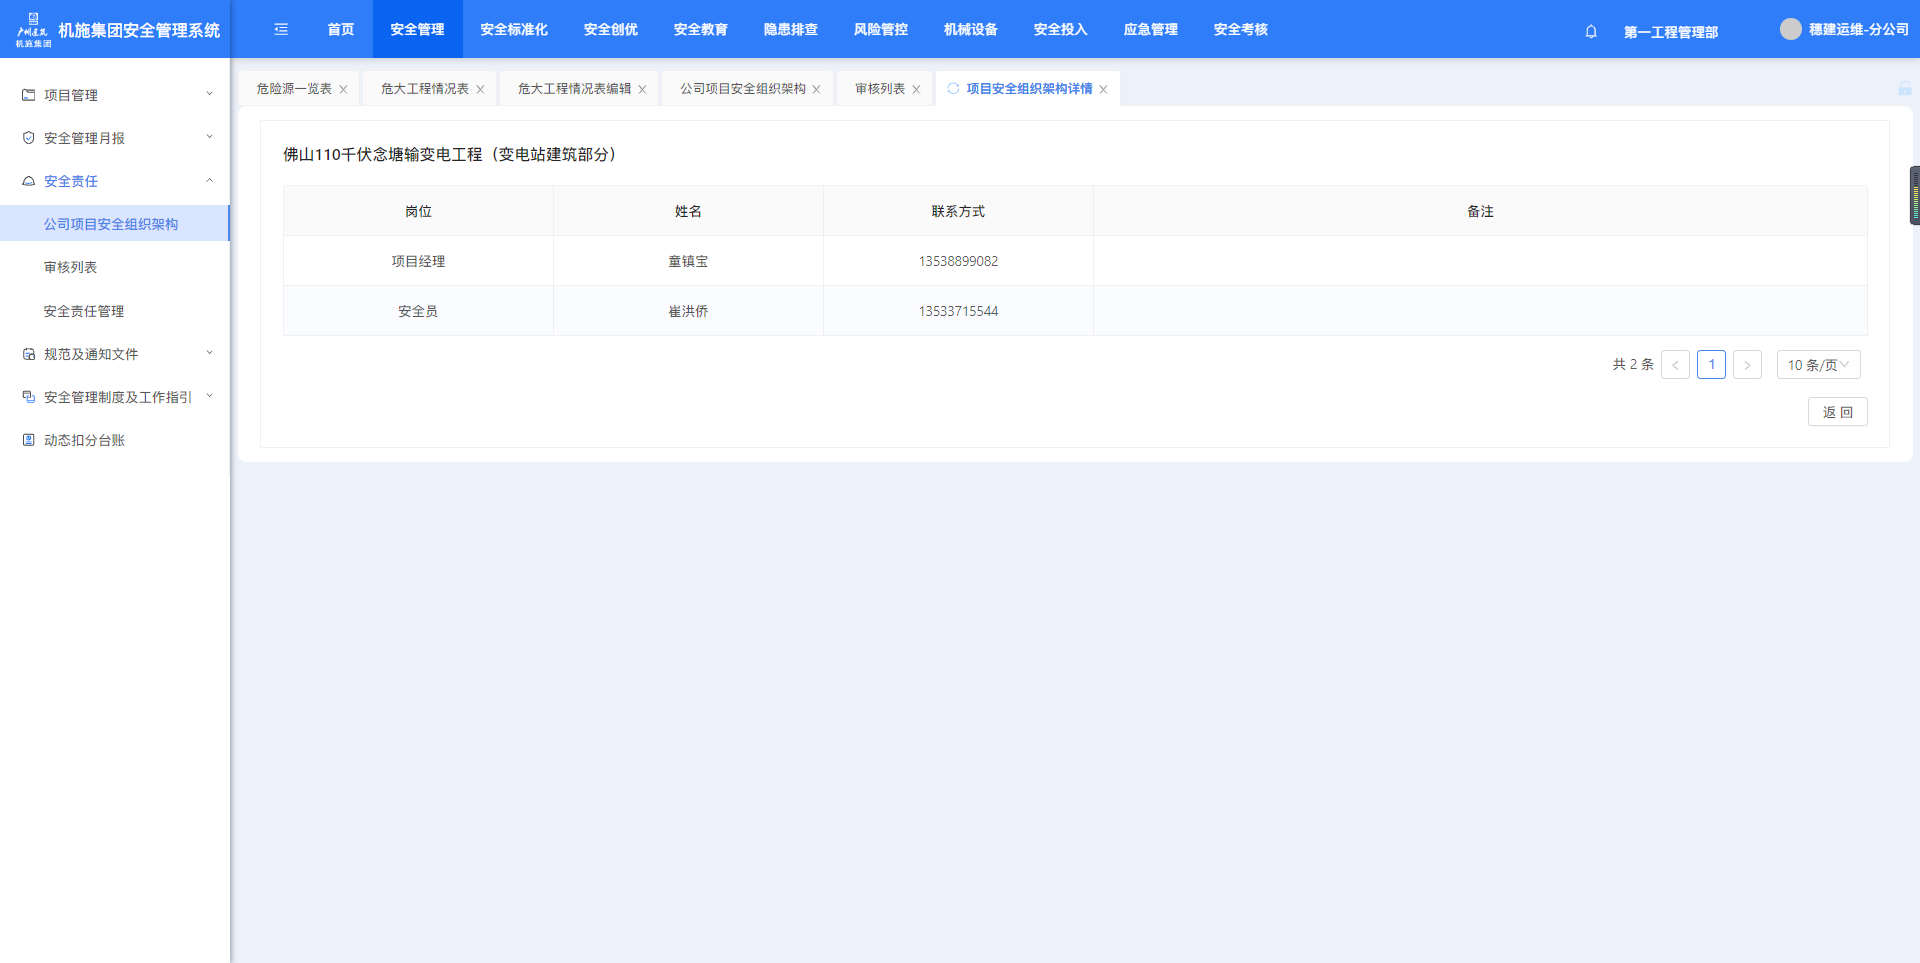
Task: Click the user avatar icon
Action: [1790, 30]
